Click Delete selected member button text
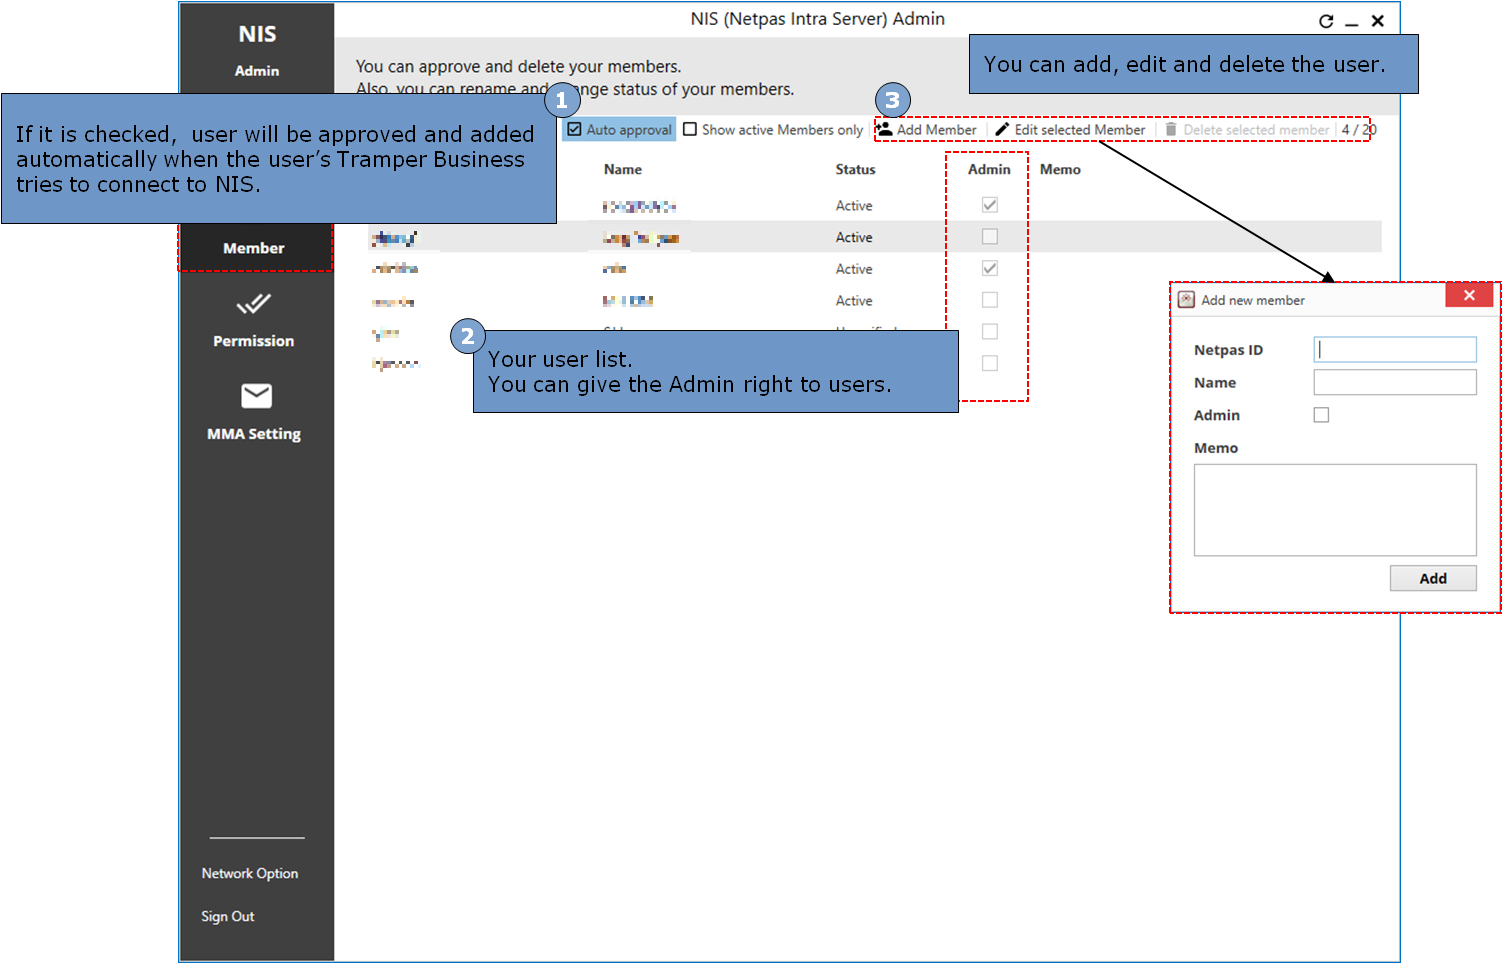The height and width of the screenshot is (964, 1503). coord(1256,130)
